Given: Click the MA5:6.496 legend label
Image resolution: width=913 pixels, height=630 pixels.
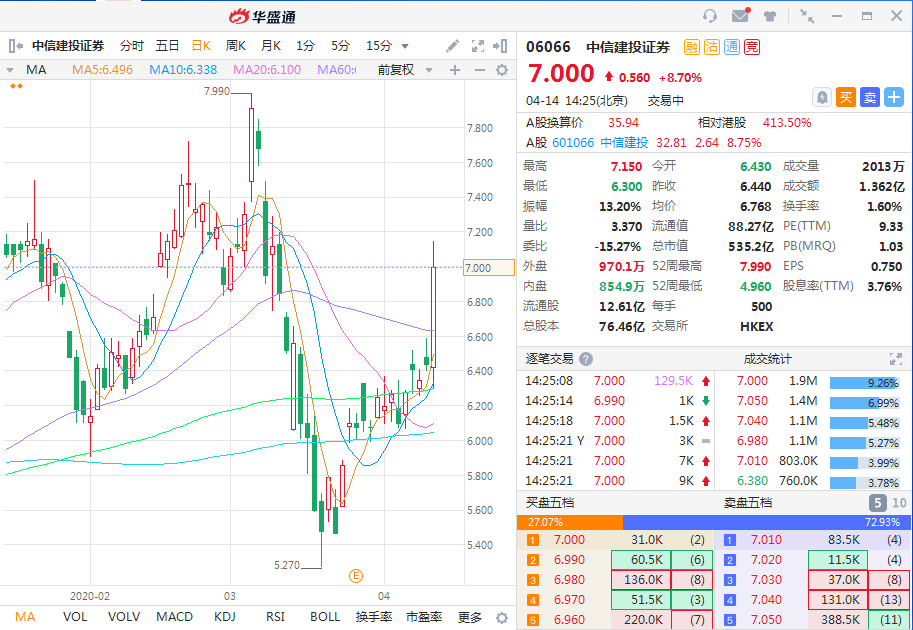Looking at the screenshot, I should pos(102,70).
